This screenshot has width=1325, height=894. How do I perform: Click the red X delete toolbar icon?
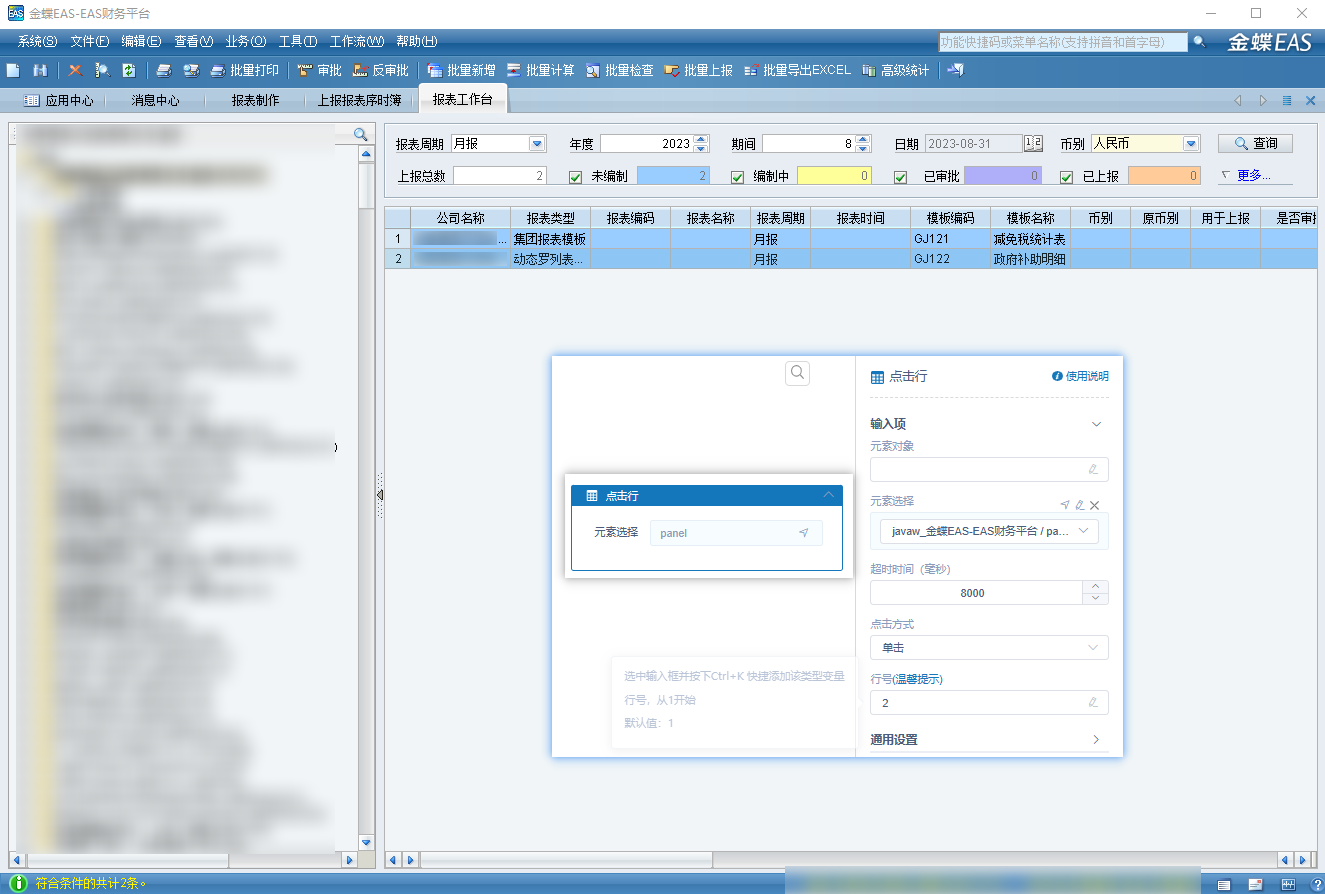[x=75, y=71]
